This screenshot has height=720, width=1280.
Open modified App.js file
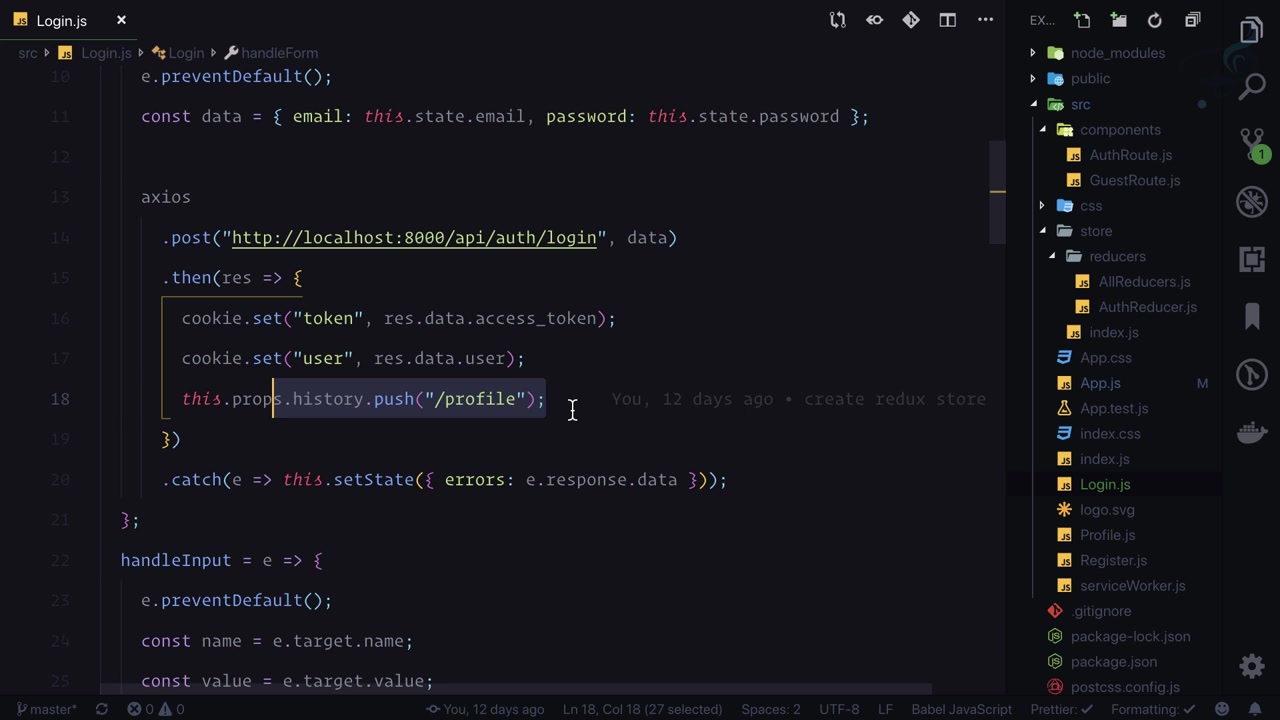click(x=1100, y=383)
